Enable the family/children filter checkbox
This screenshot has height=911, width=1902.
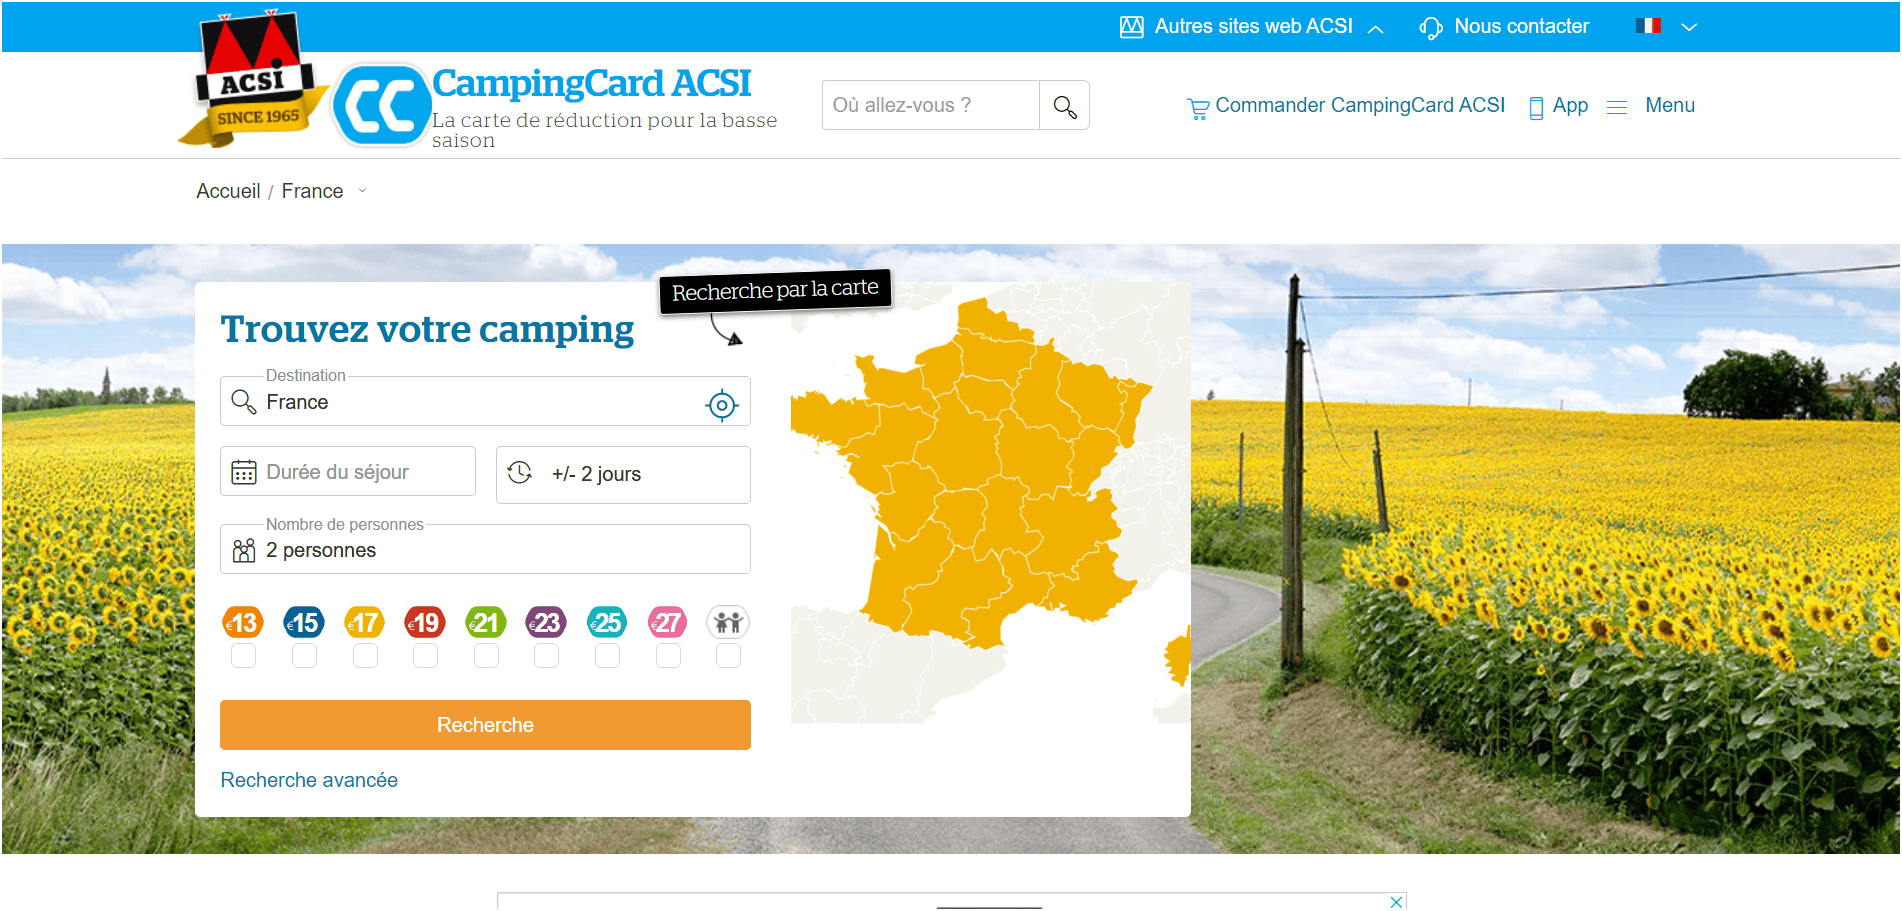point(728,656)
